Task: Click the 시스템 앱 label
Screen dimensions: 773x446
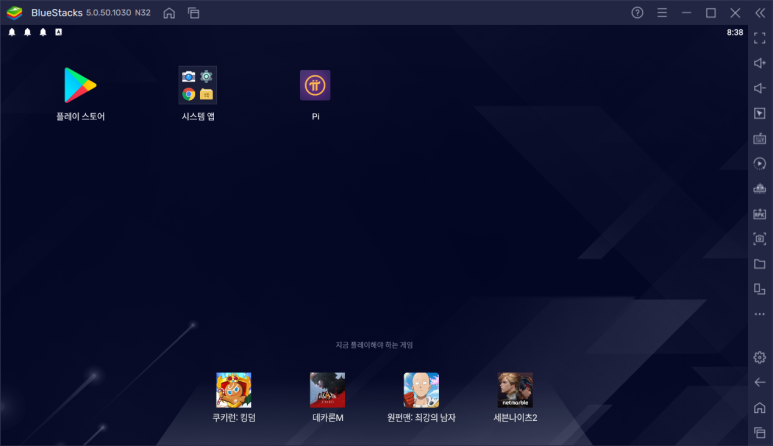Action: 198,116
